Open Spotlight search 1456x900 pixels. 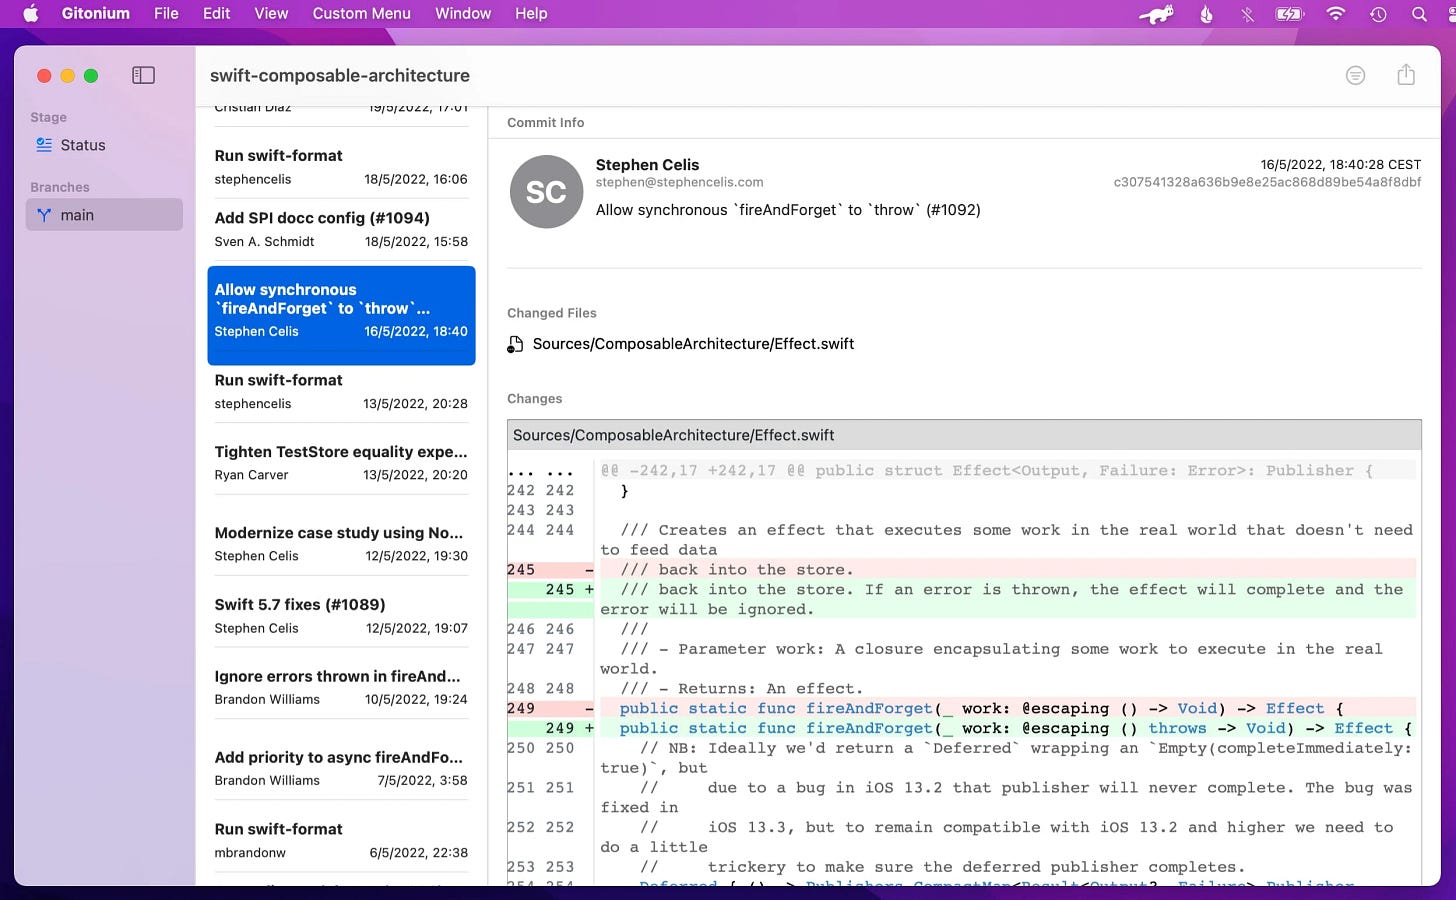coord(1419,14)
